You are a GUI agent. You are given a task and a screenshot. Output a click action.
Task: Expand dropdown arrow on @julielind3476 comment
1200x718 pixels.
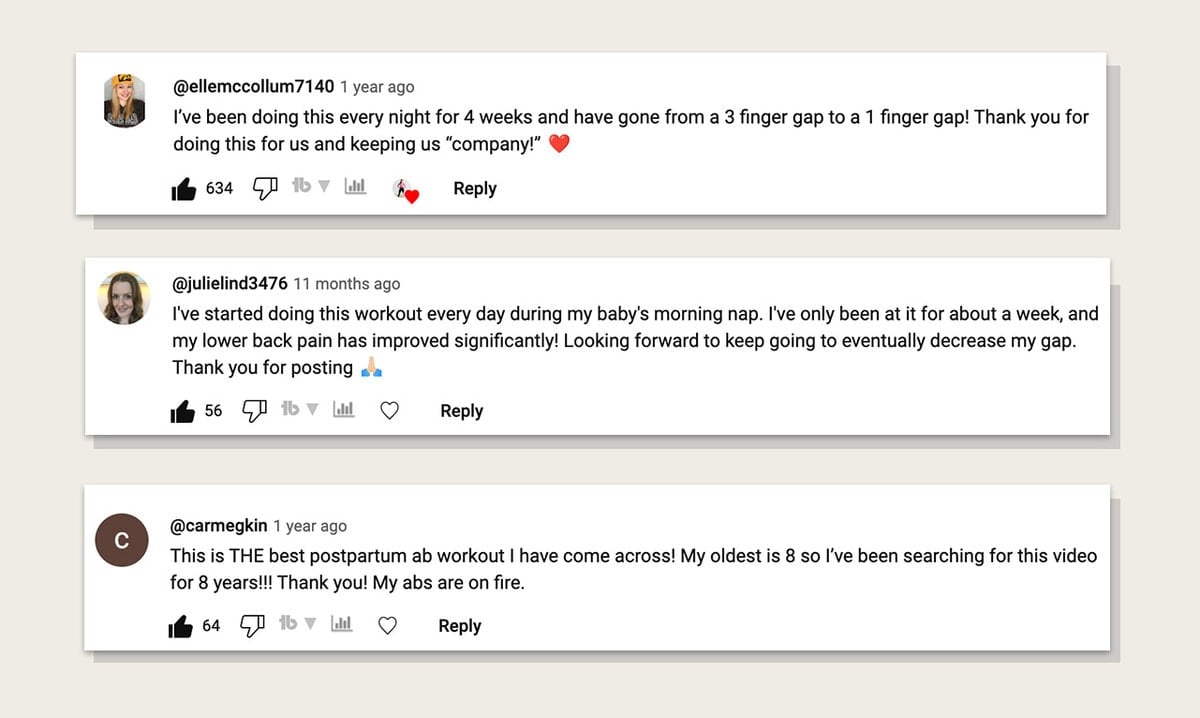click(x=311, y=409)
